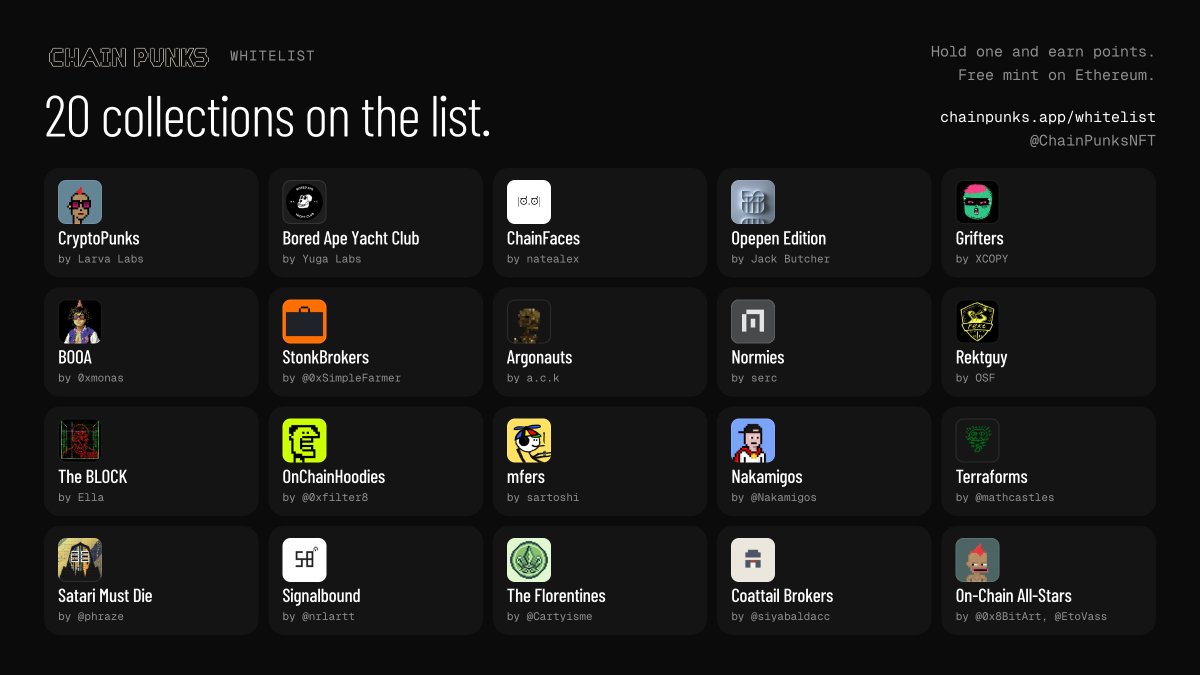Click the 'by @0x8BitArt, @EtoVass' creator text
1200x675 pixels.
(1032, 617)
